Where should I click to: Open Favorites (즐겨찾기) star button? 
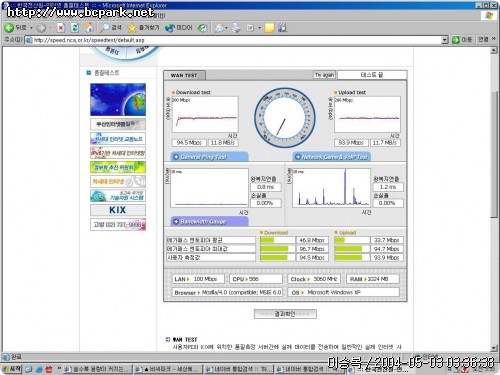(144, 28)
